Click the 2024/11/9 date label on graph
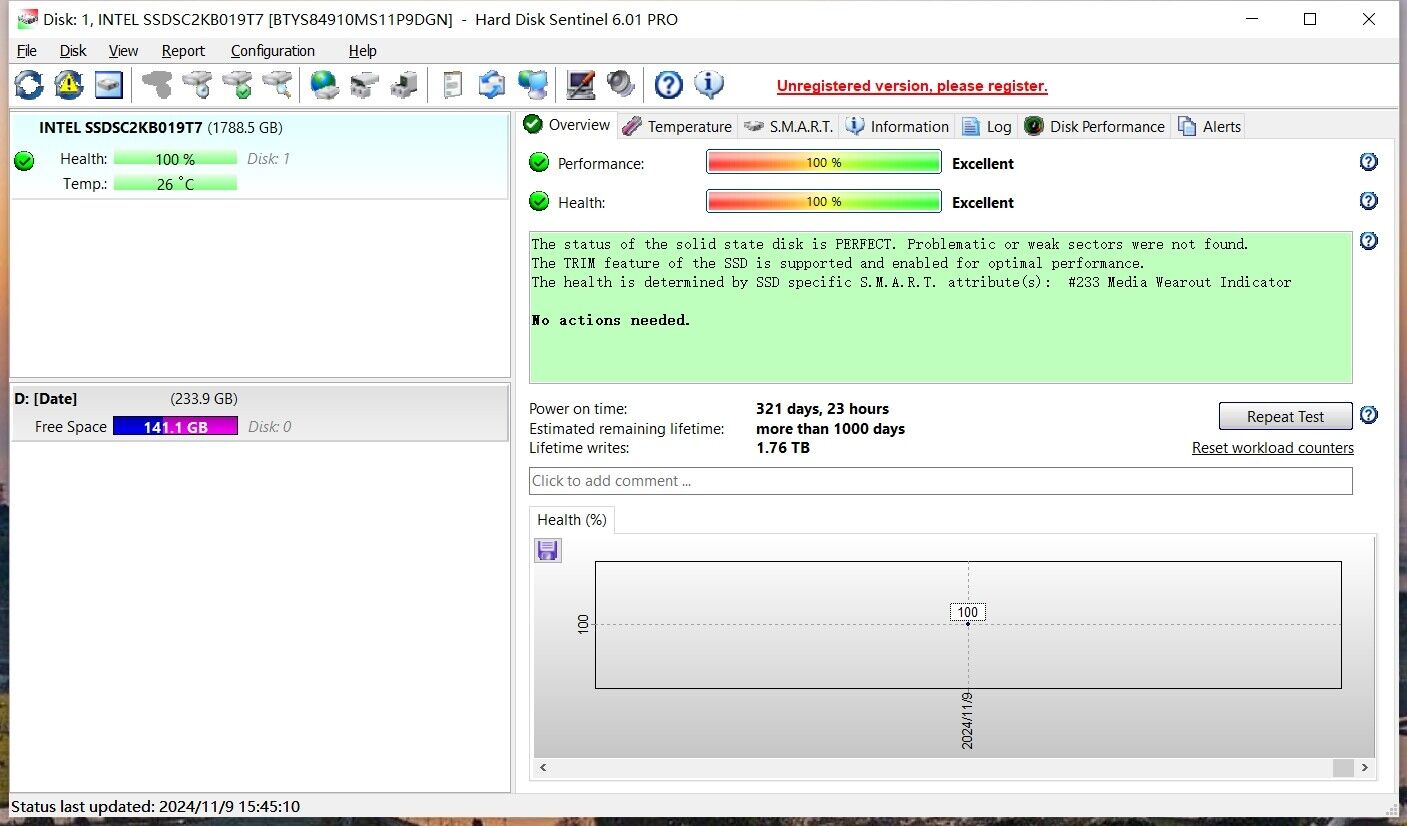Viewport: 1407px width, 826px height. point(967,720)
